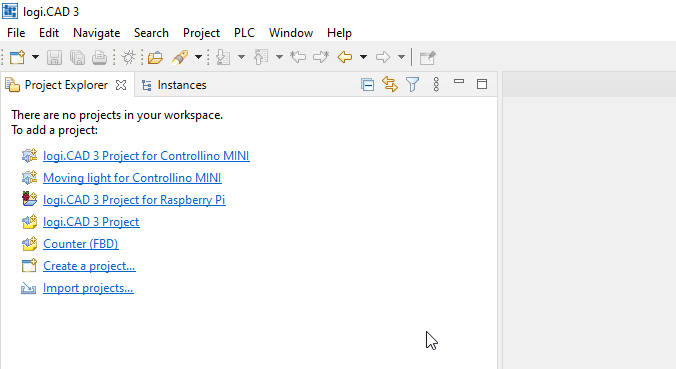676x369 pixels.
Task: Open the Back history dropdown arrow
Action: (363, 57)
